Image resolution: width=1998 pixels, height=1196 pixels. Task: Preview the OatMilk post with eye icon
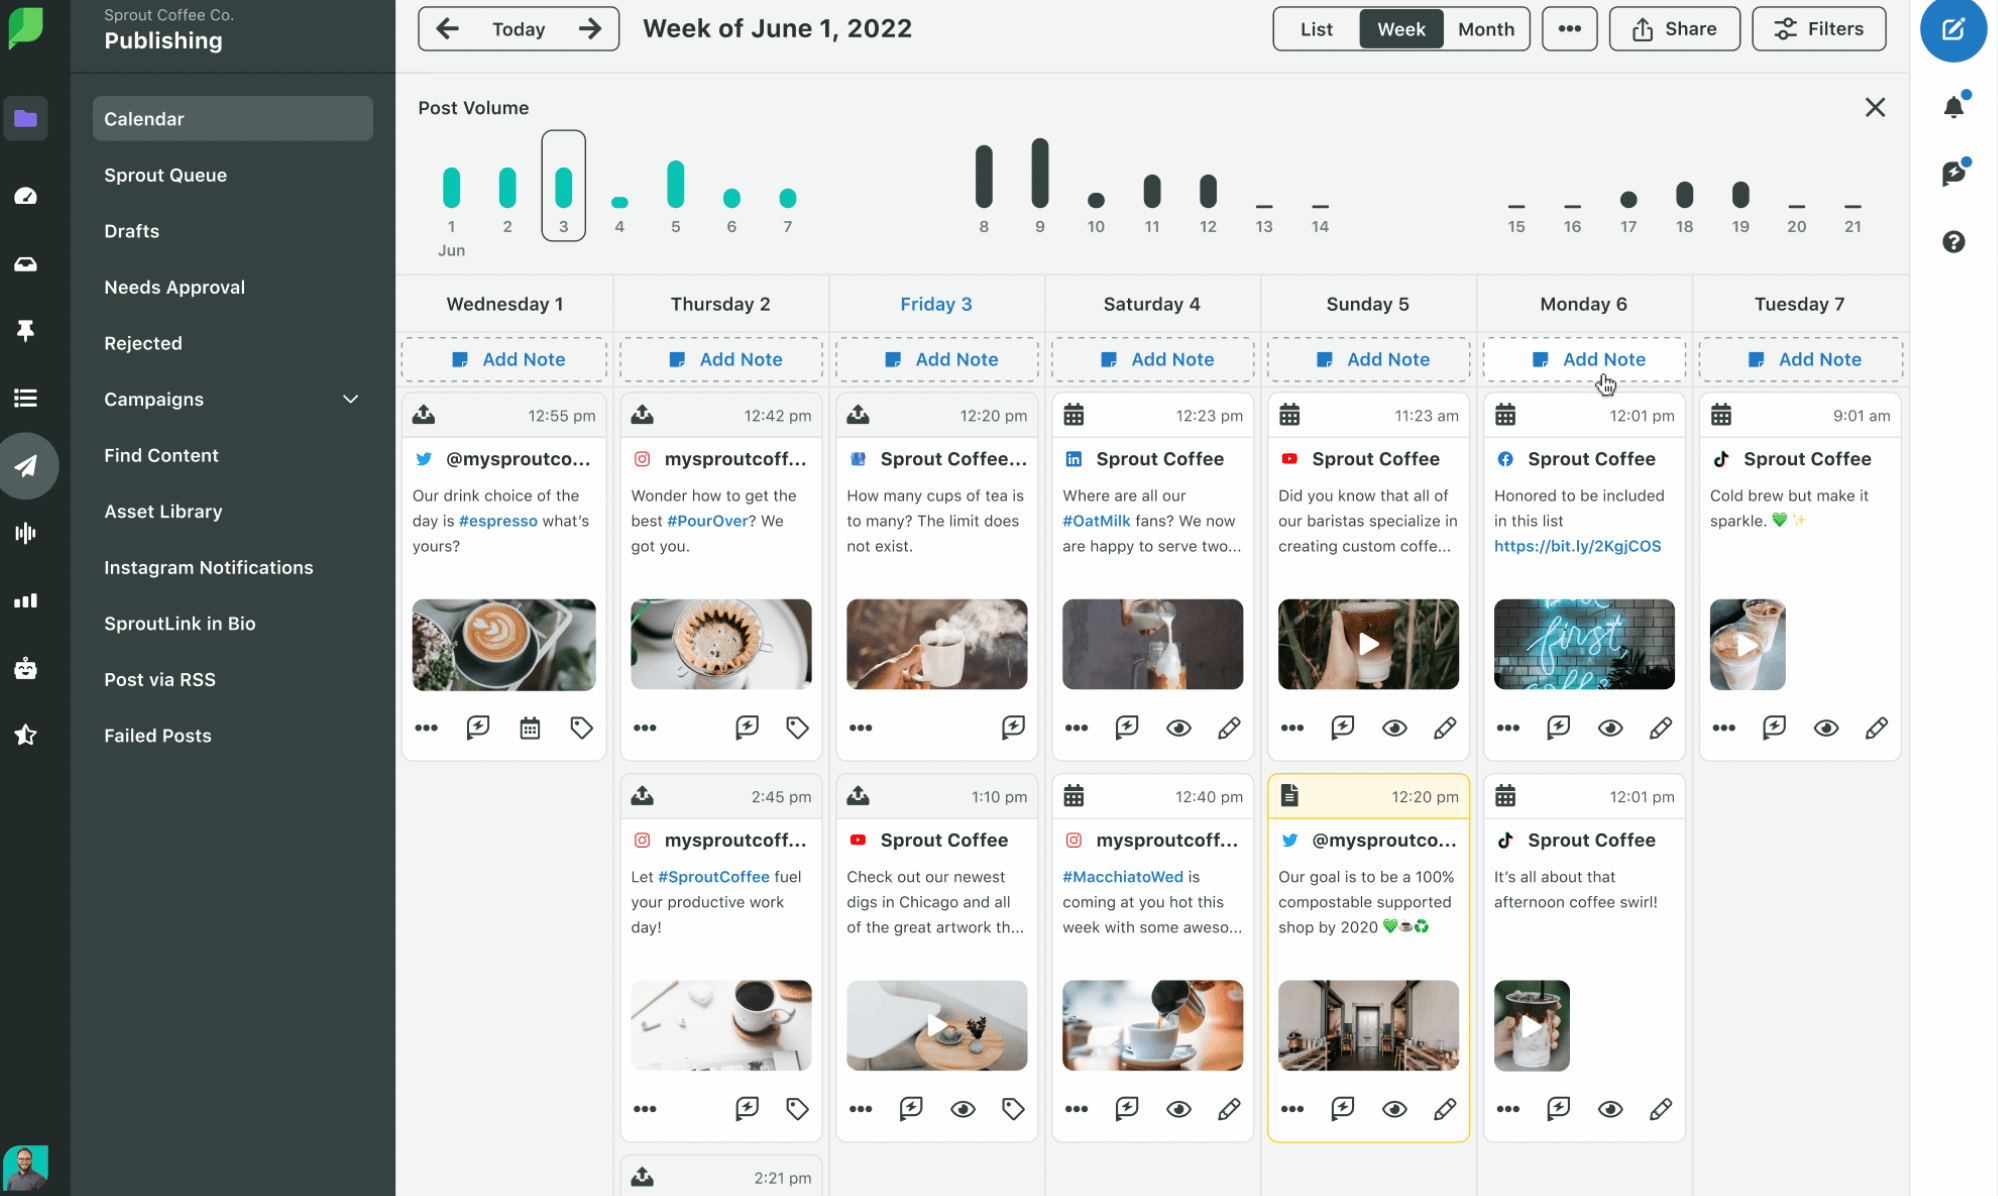point(1178,728)
